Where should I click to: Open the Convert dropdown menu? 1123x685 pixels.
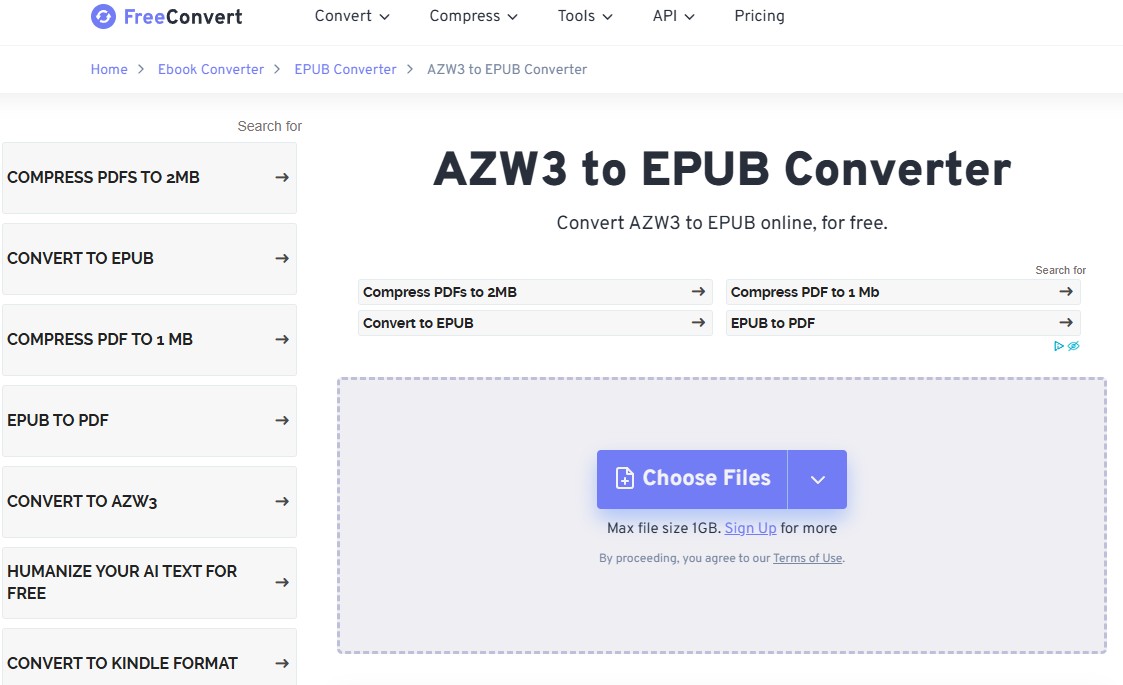(344, 16)
